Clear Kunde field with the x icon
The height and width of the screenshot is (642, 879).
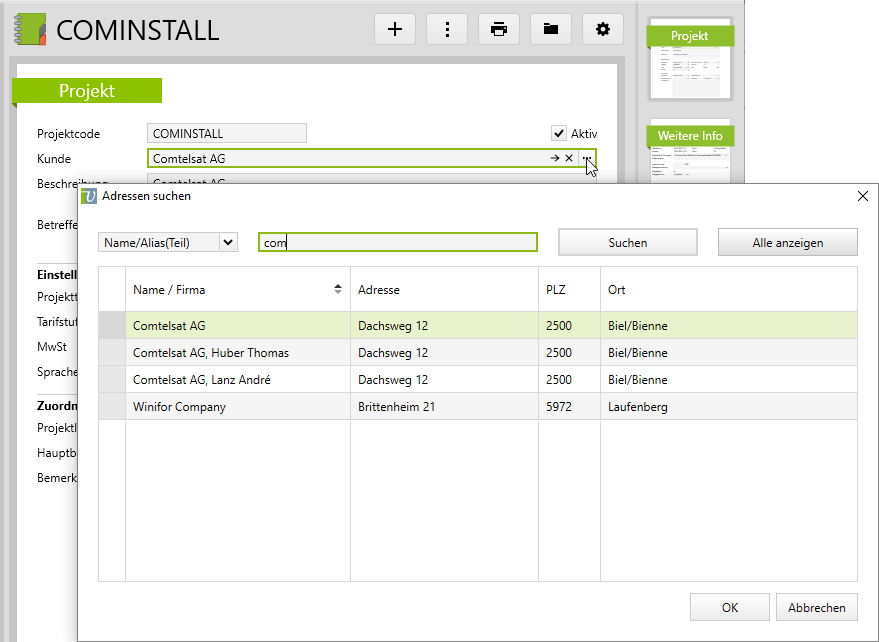569,159
